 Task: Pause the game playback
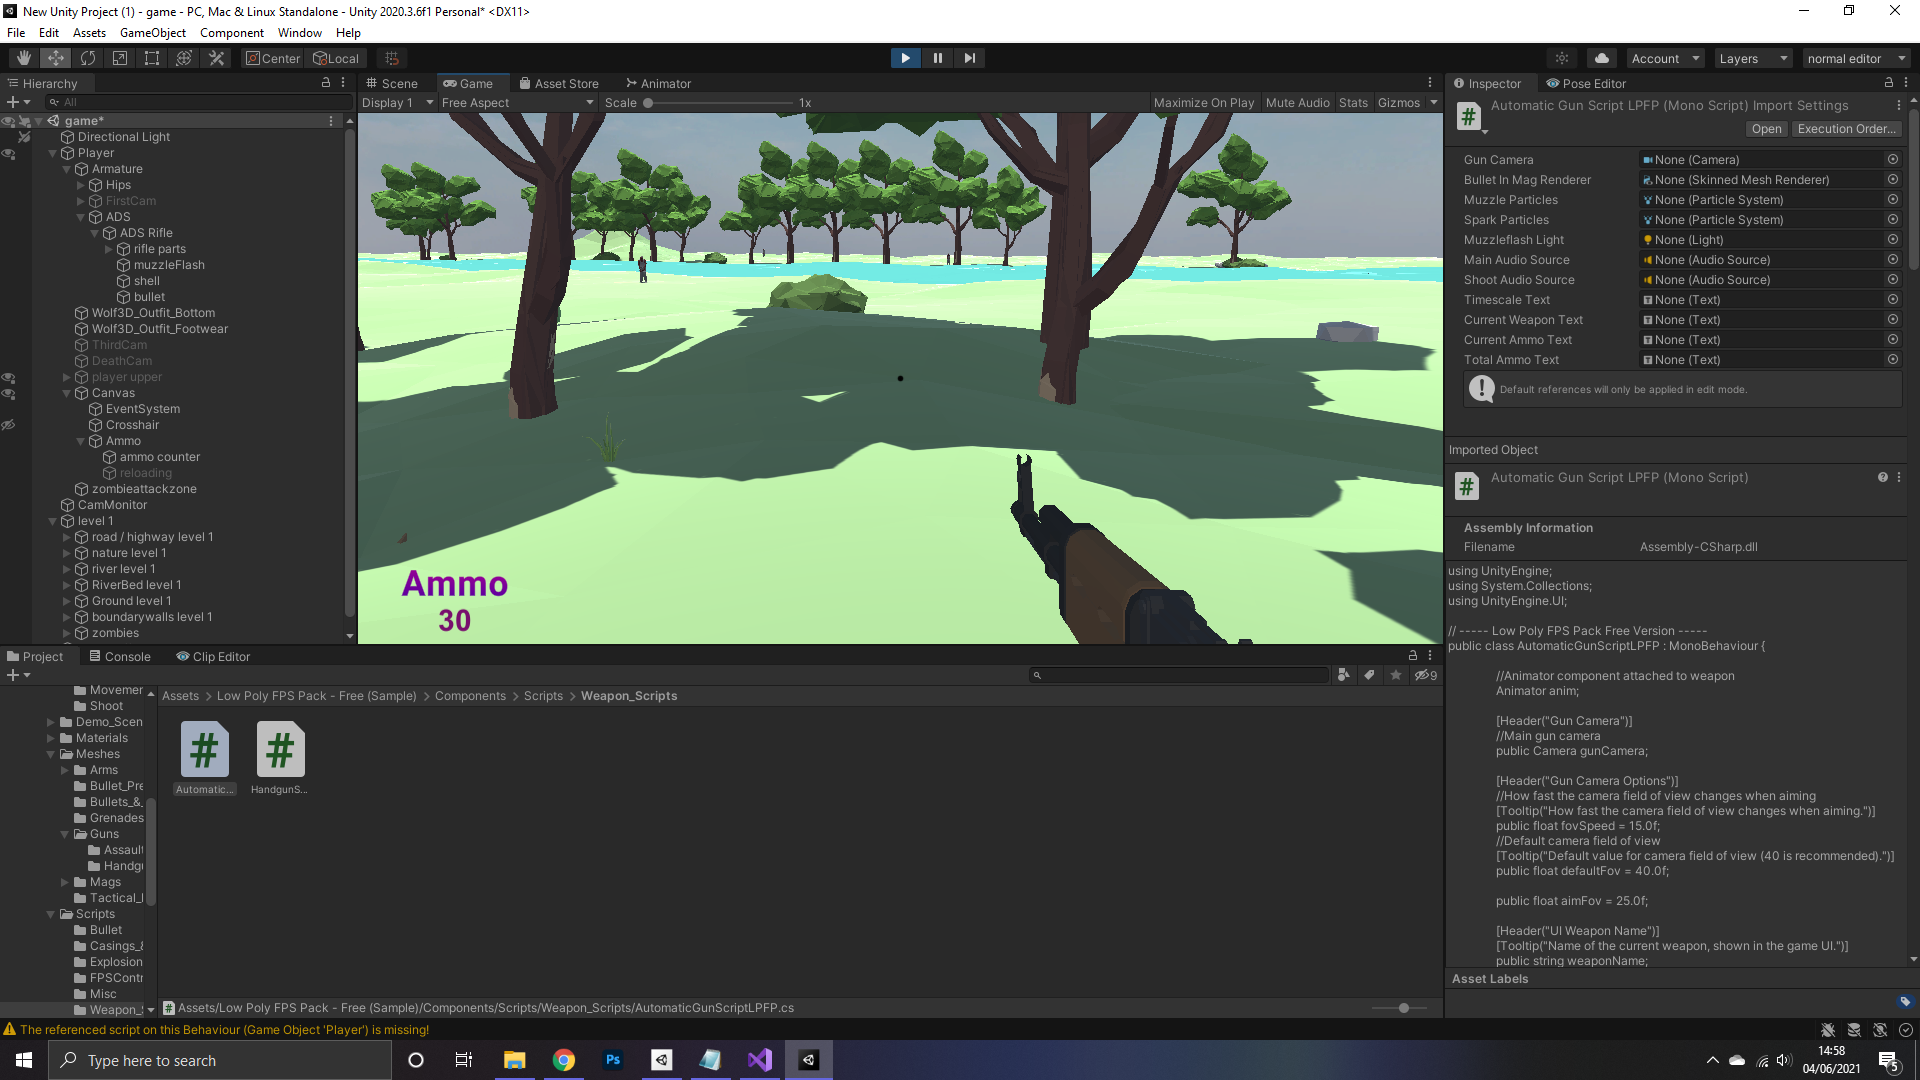click(937, 58)
